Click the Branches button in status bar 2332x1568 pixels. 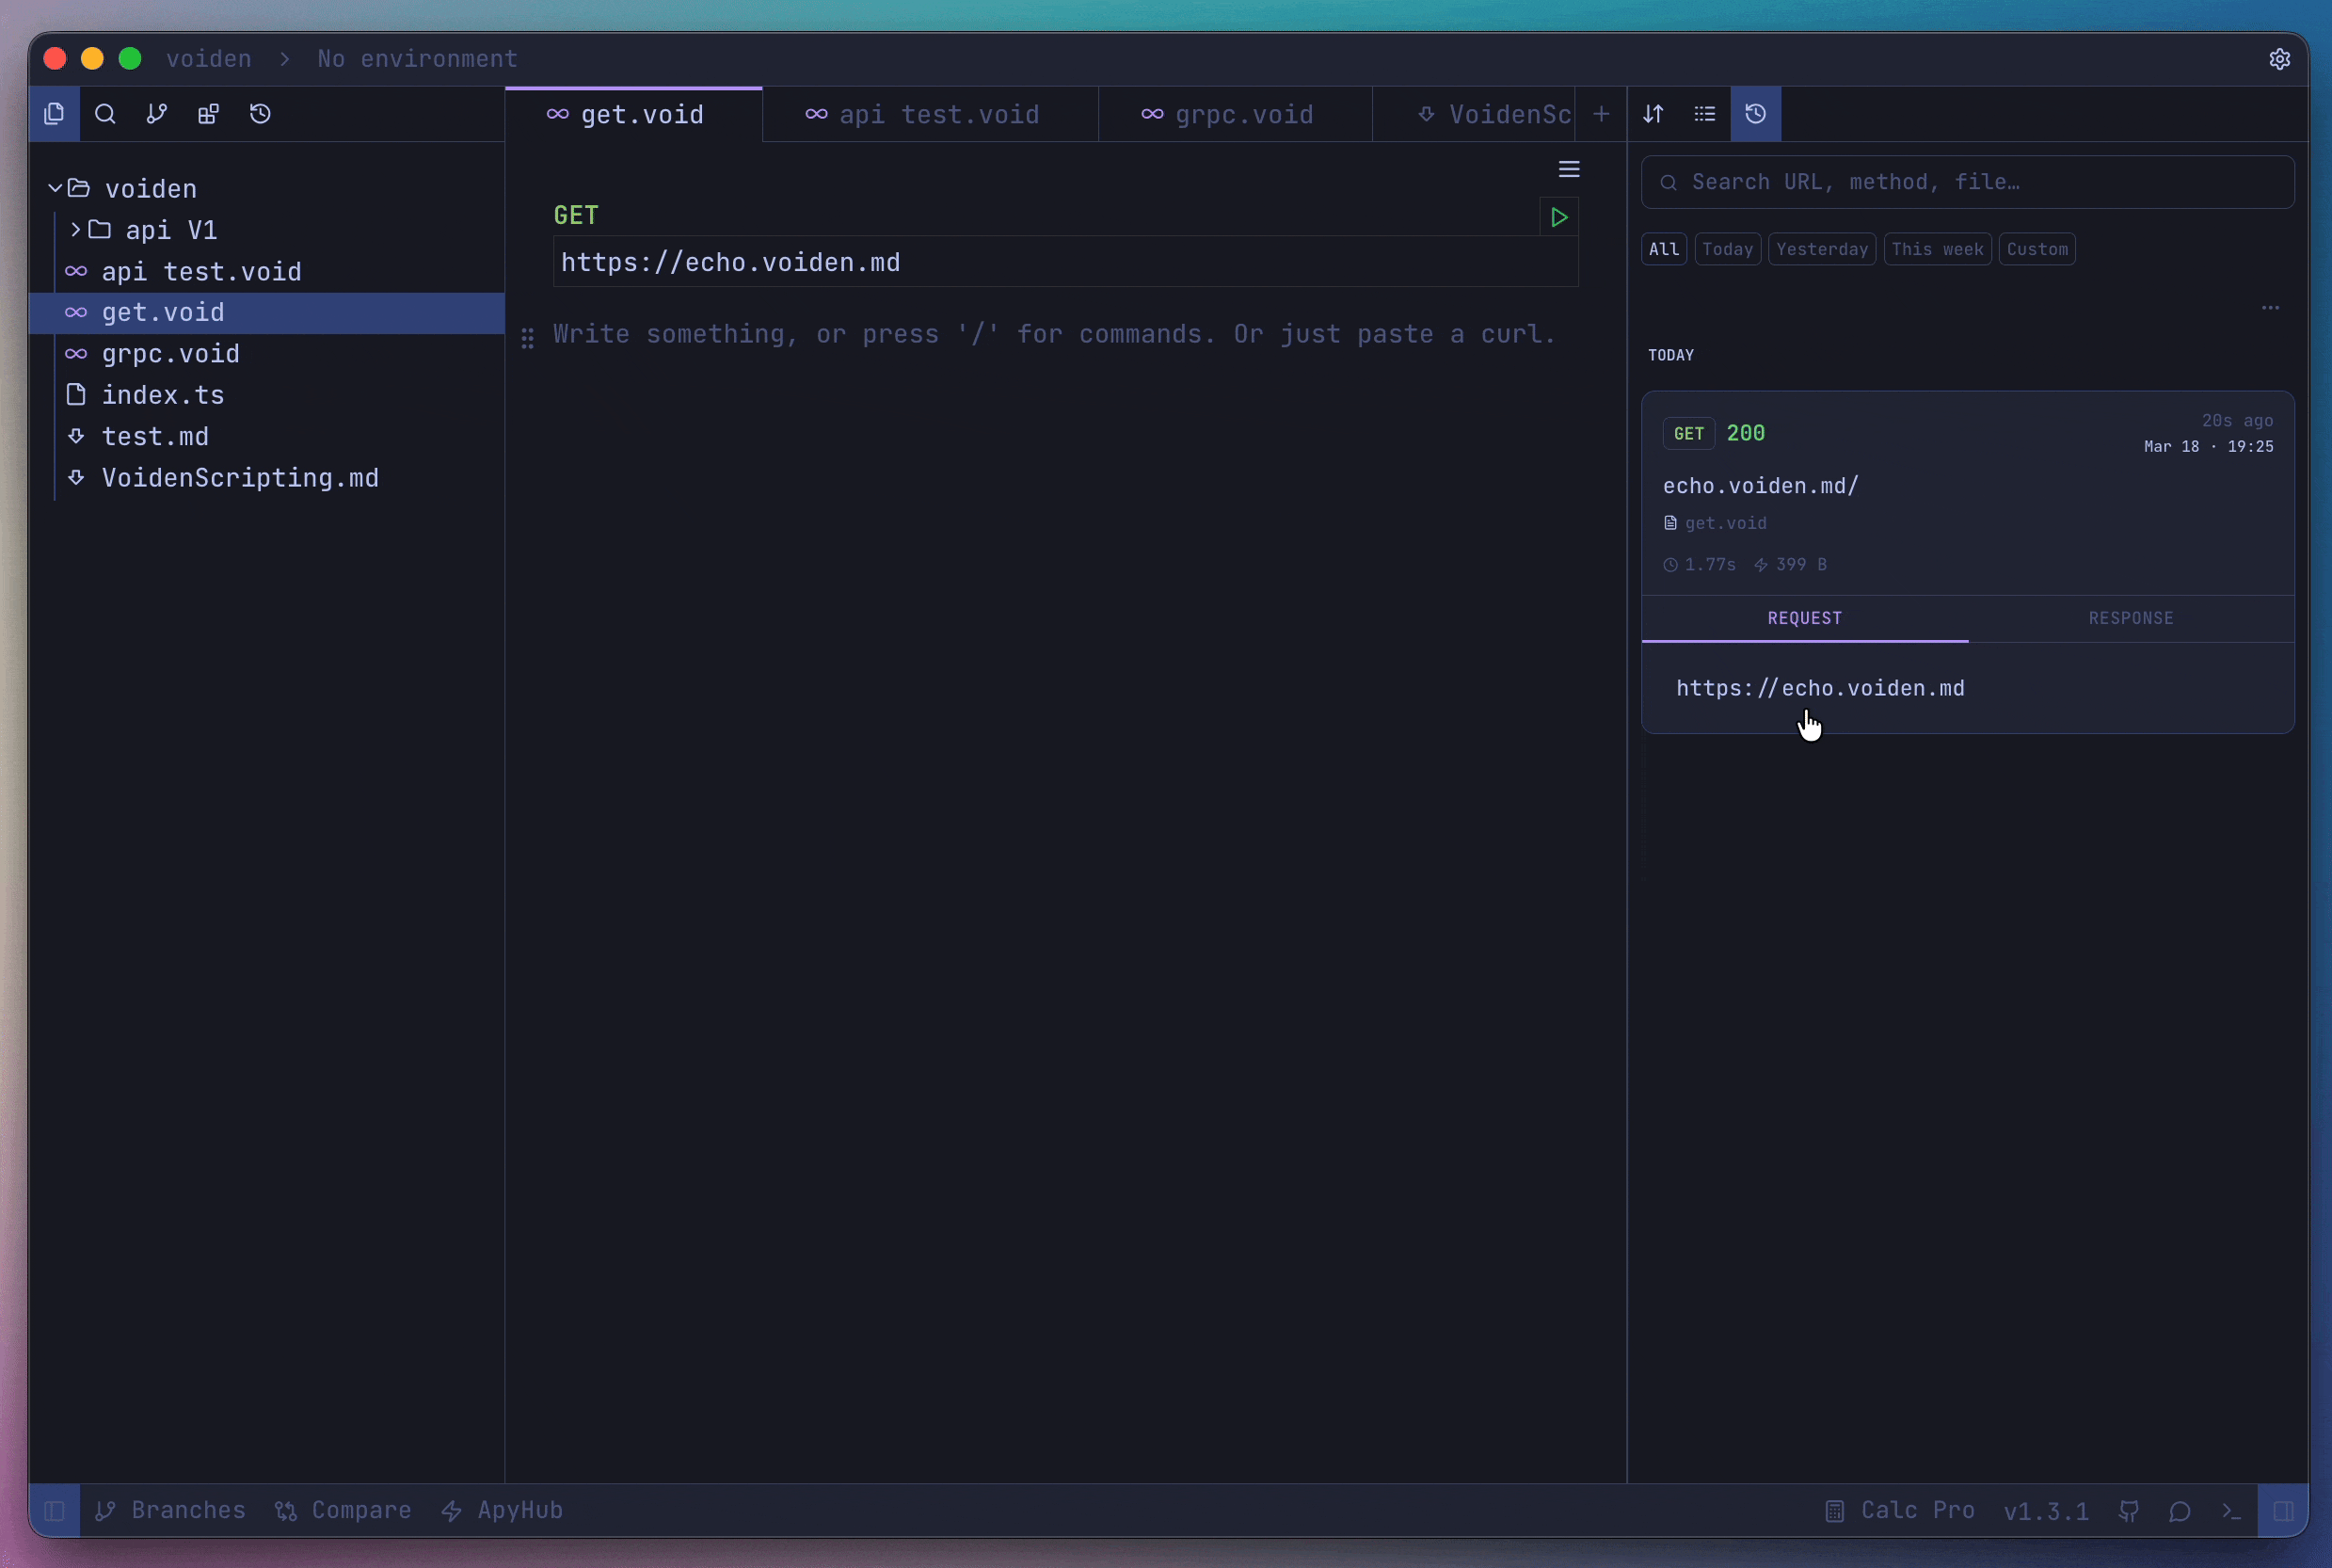(x=170, y=1510)
